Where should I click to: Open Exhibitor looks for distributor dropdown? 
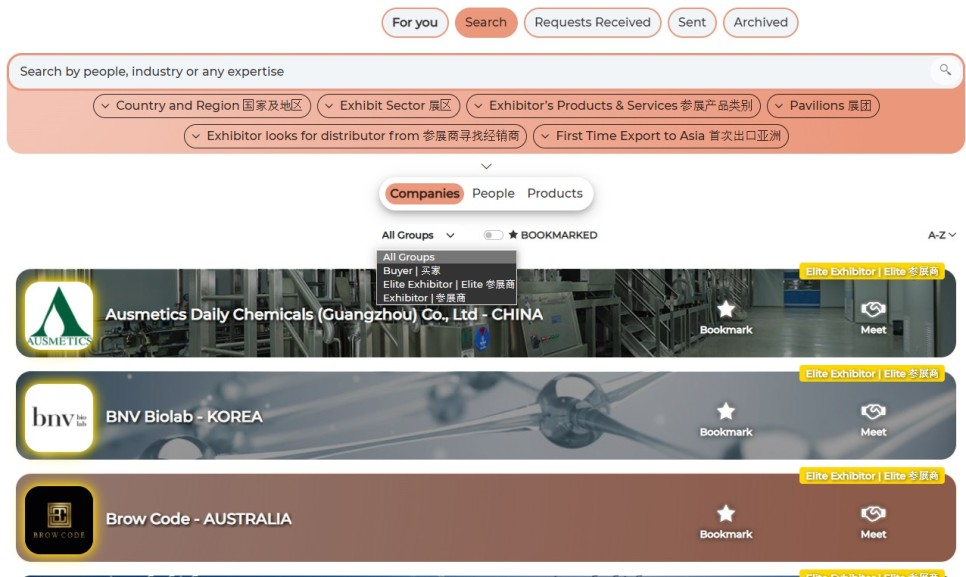point(355,135)
